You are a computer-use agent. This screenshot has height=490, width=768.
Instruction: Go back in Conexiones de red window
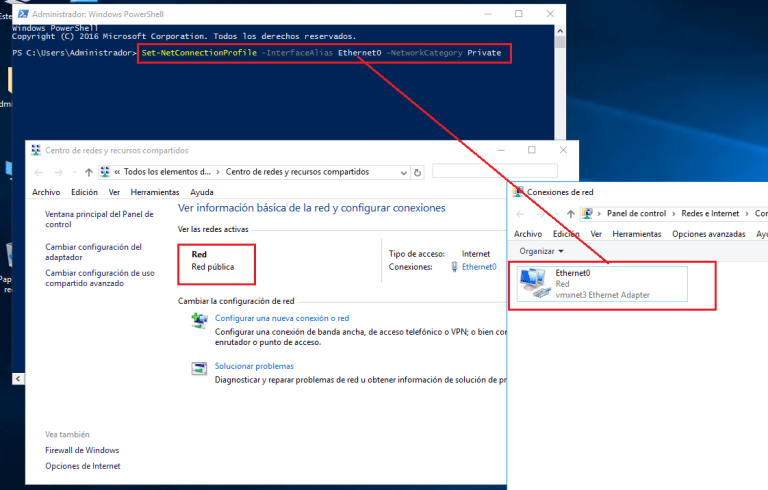click(521, 214)
